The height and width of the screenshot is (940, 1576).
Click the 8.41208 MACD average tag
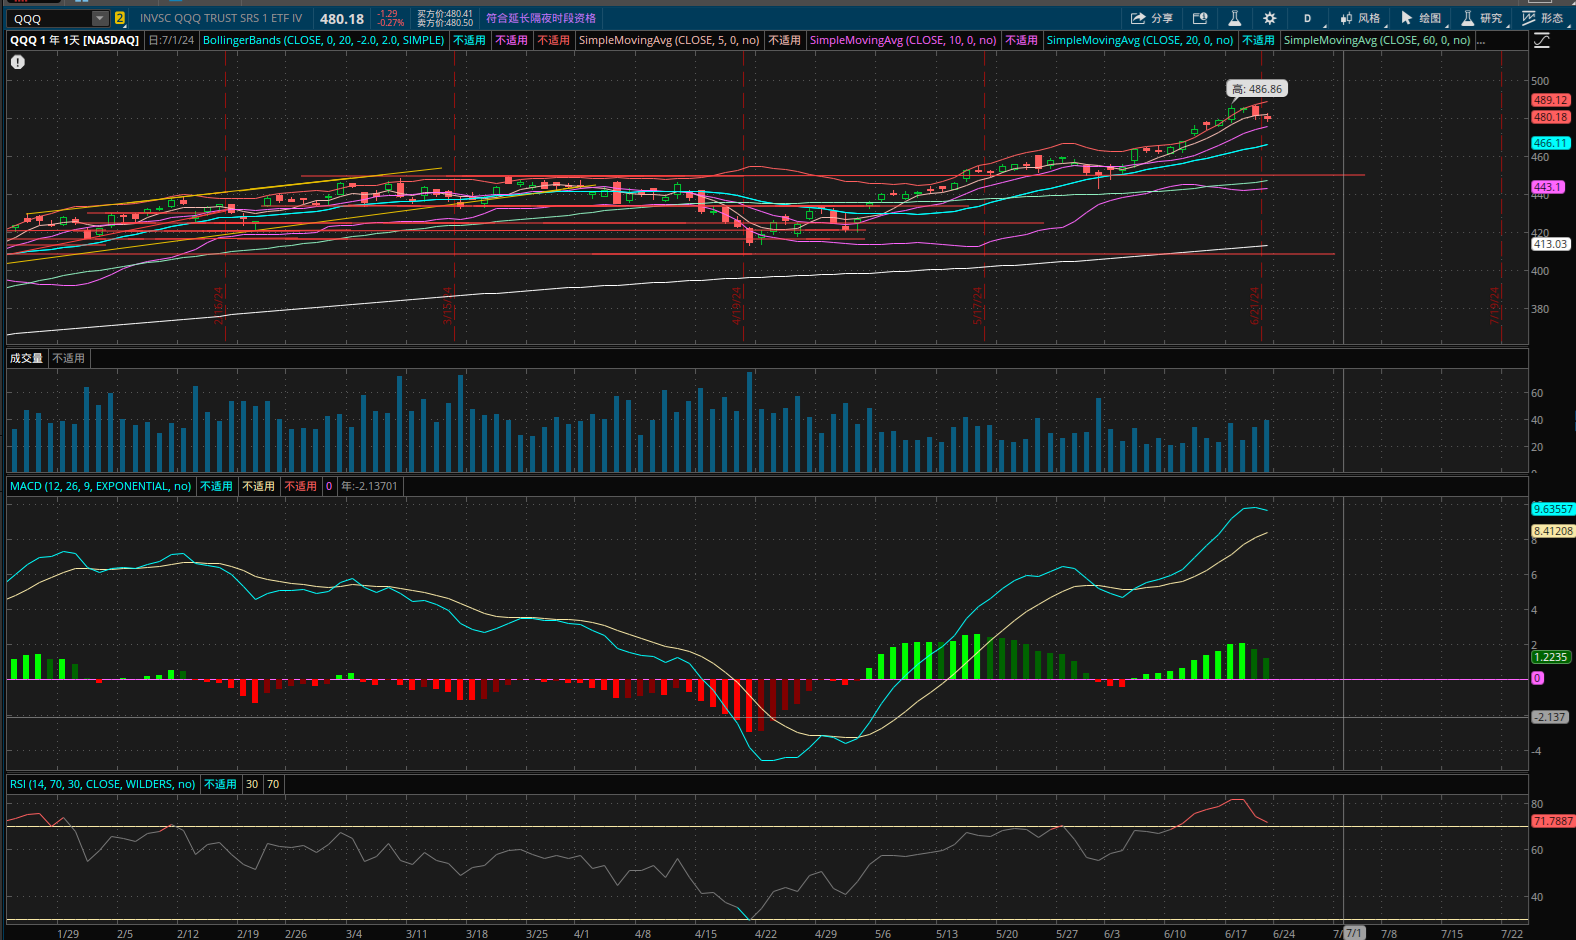coord(1553,531)
